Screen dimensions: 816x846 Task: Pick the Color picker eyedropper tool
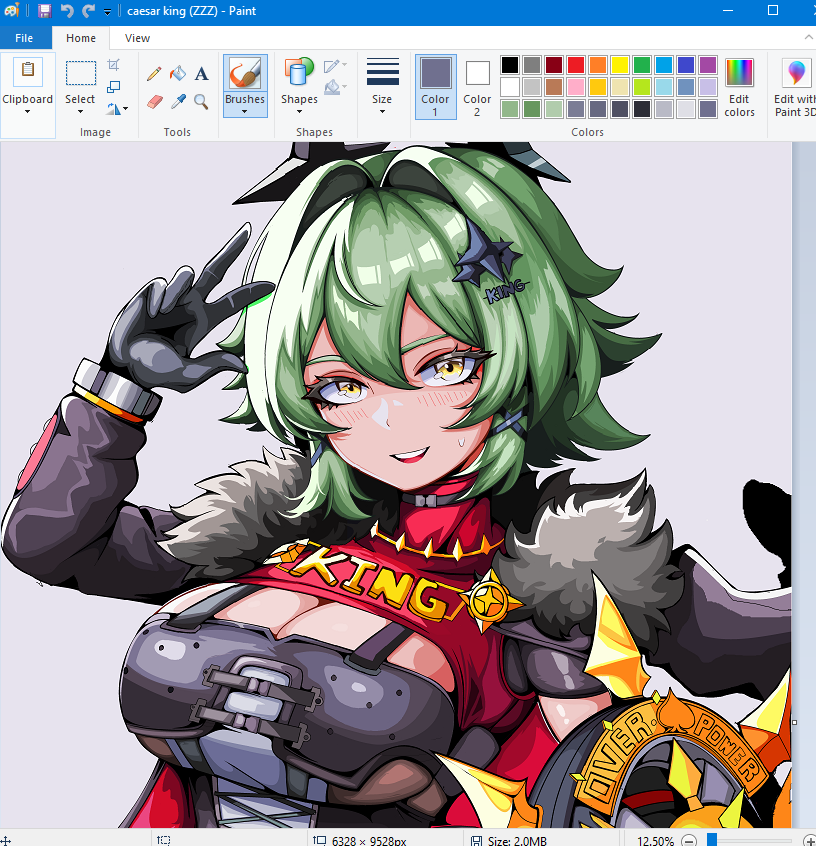coord(179,100)
